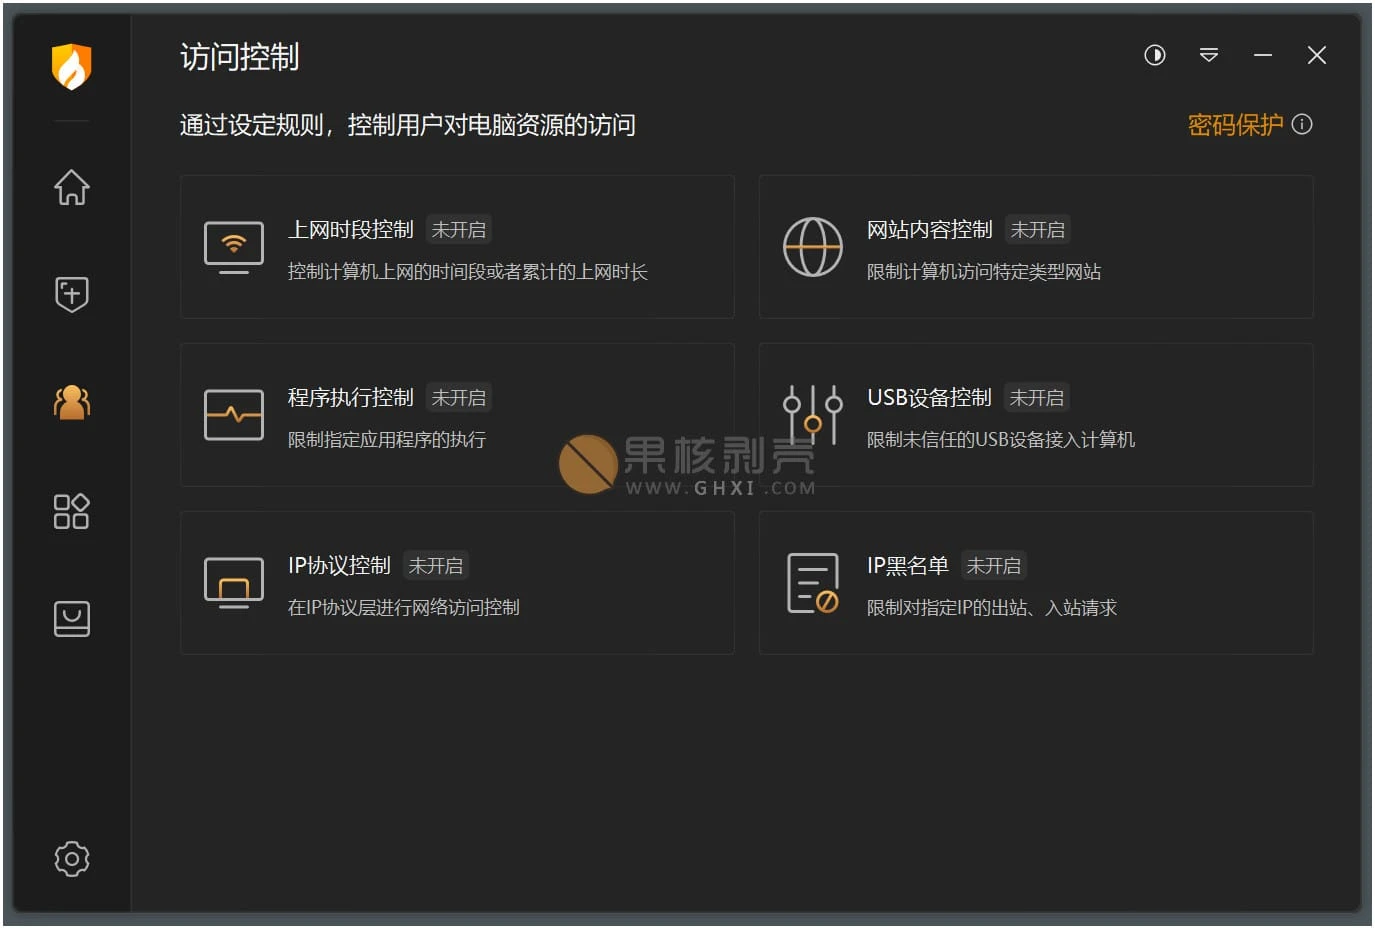Open IP黑名单 title
The image size is (1375, 929).
point(908,566)
